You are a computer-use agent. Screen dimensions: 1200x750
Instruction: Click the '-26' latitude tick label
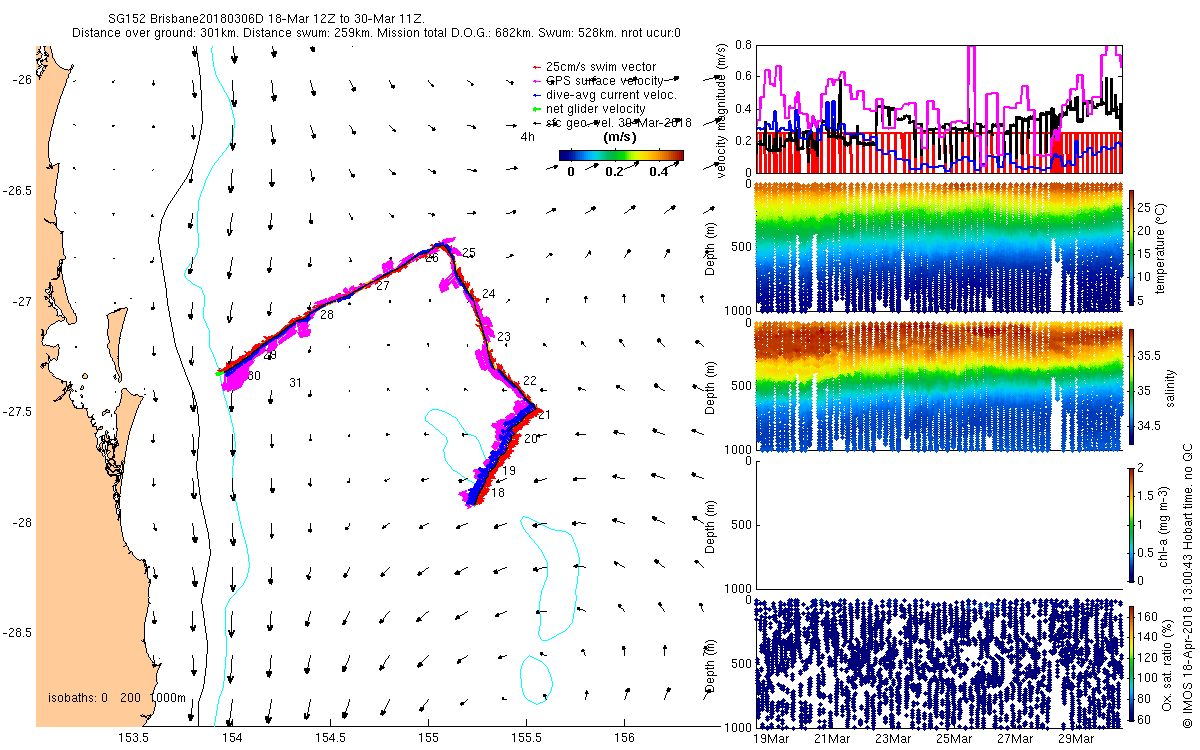click(20, 80)
